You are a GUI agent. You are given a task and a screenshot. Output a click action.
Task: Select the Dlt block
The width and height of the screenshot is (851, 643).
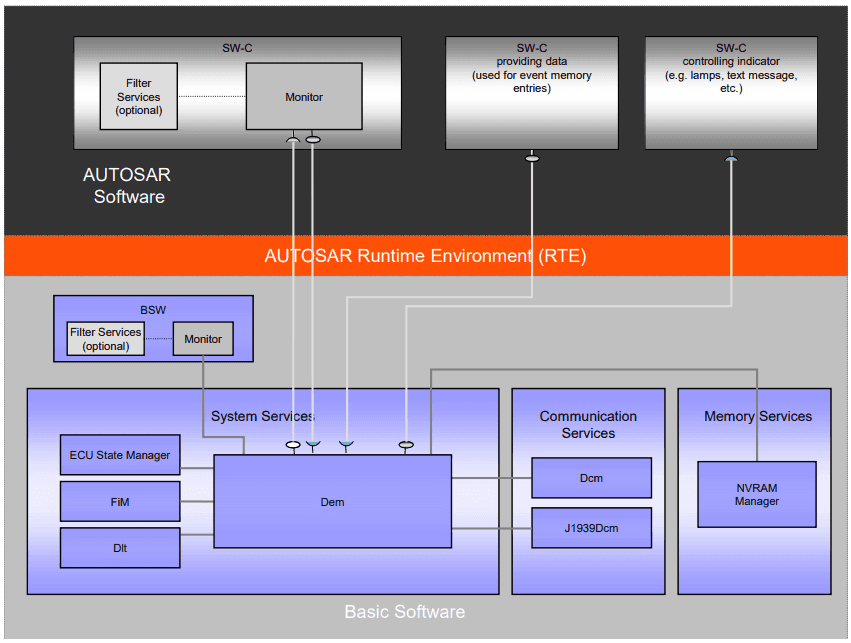120,547
